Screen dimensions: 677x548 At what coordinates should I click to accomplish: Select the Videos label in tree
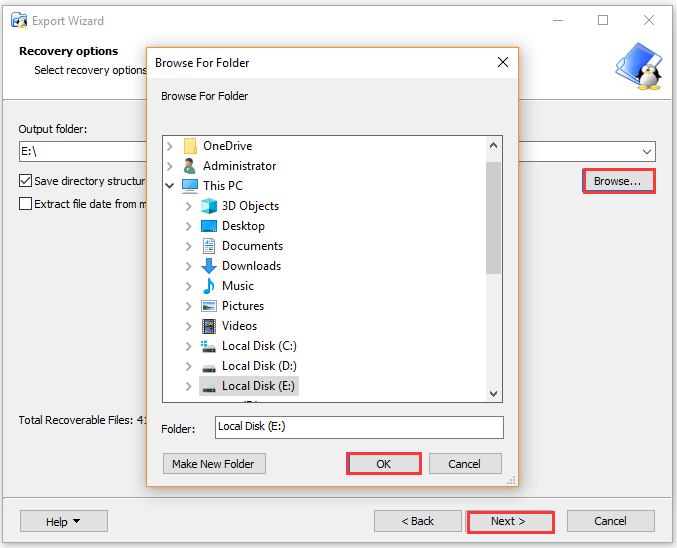239,326
